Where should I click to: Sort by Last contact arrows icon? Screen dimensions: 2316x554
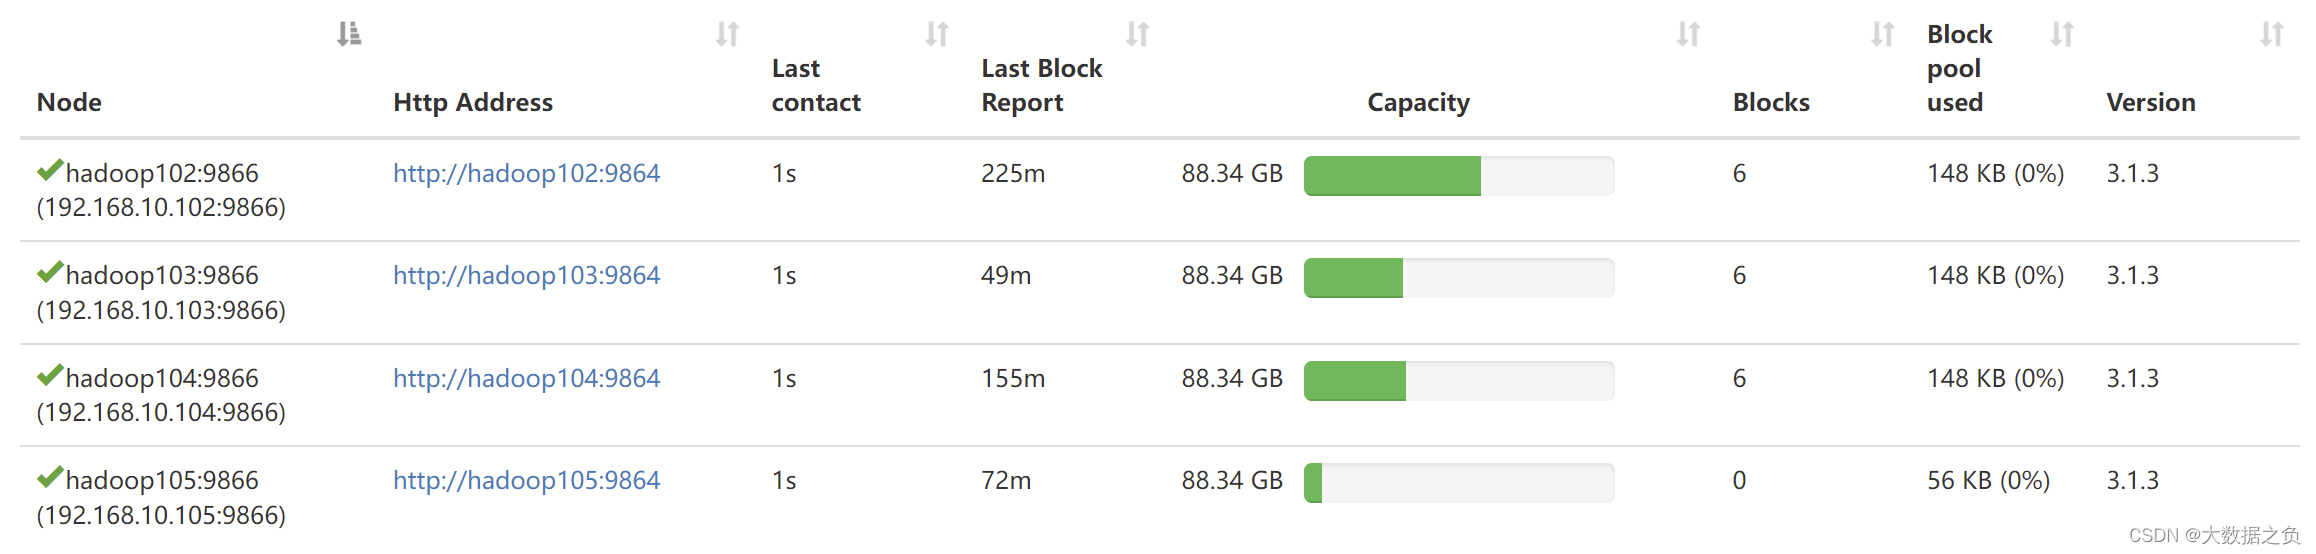coord(937,34)
